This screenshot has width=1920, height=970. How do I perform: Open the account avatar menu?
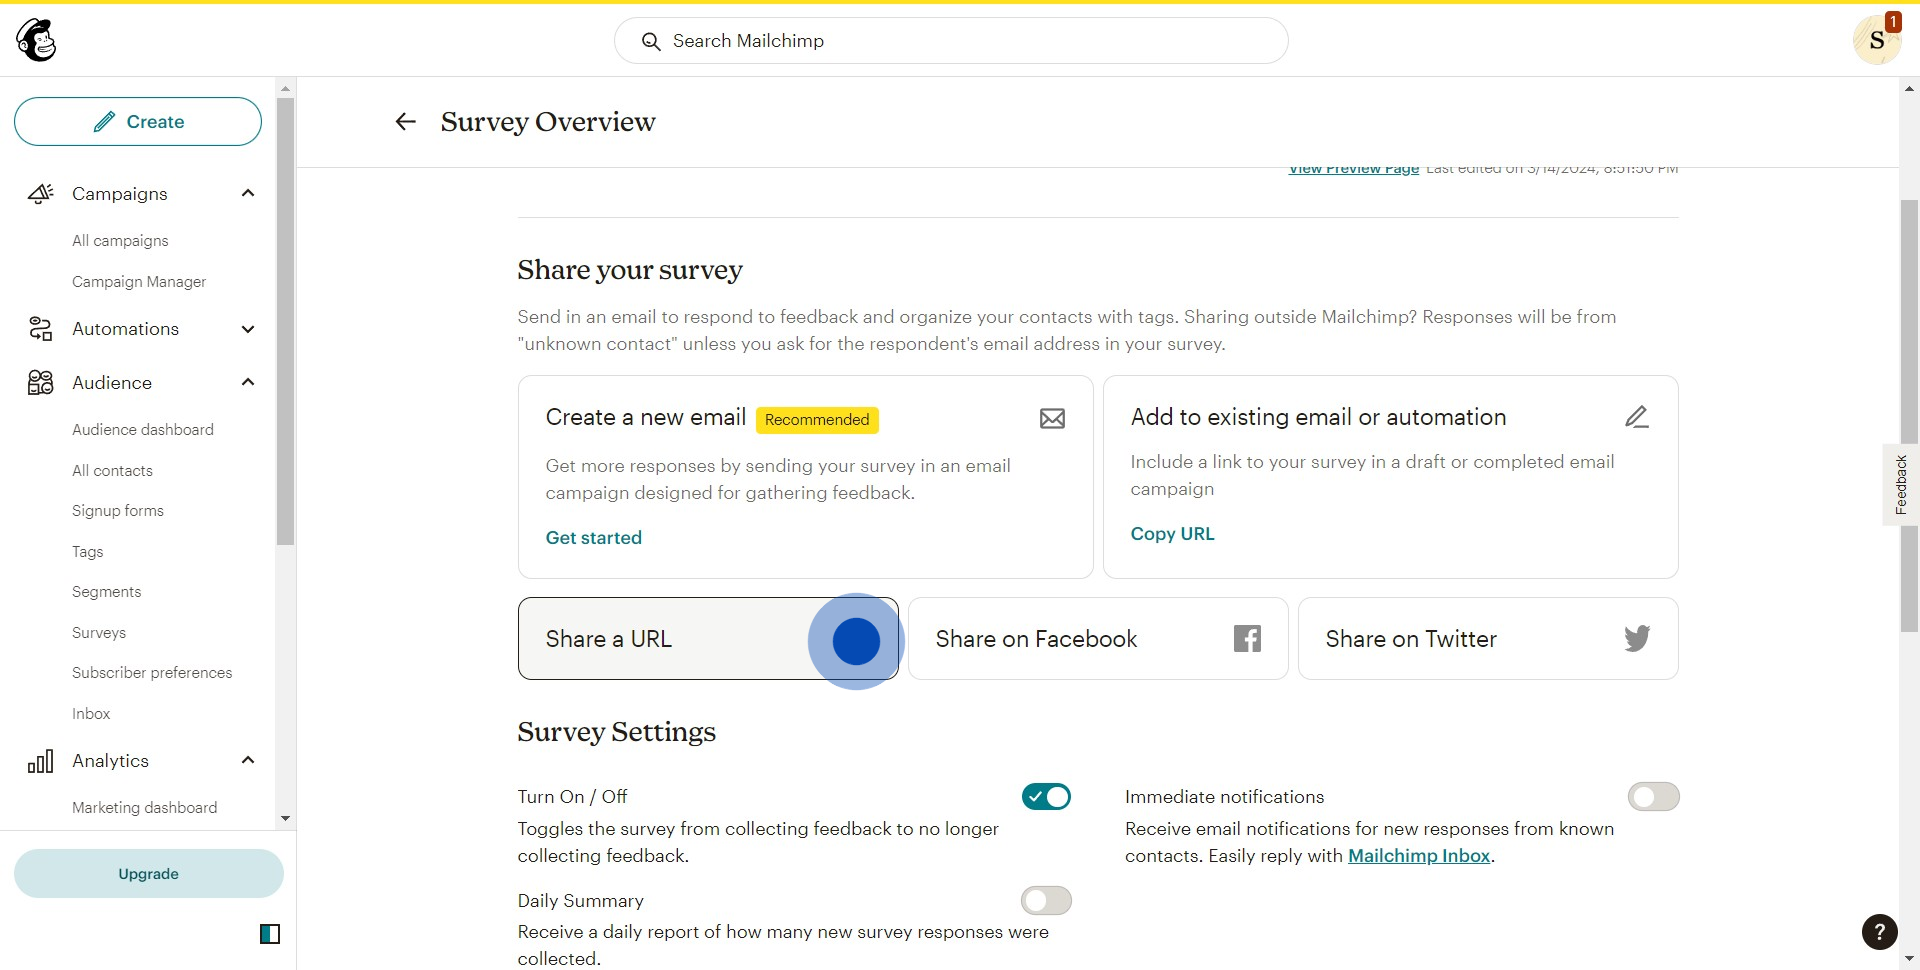pos(1876,41)
